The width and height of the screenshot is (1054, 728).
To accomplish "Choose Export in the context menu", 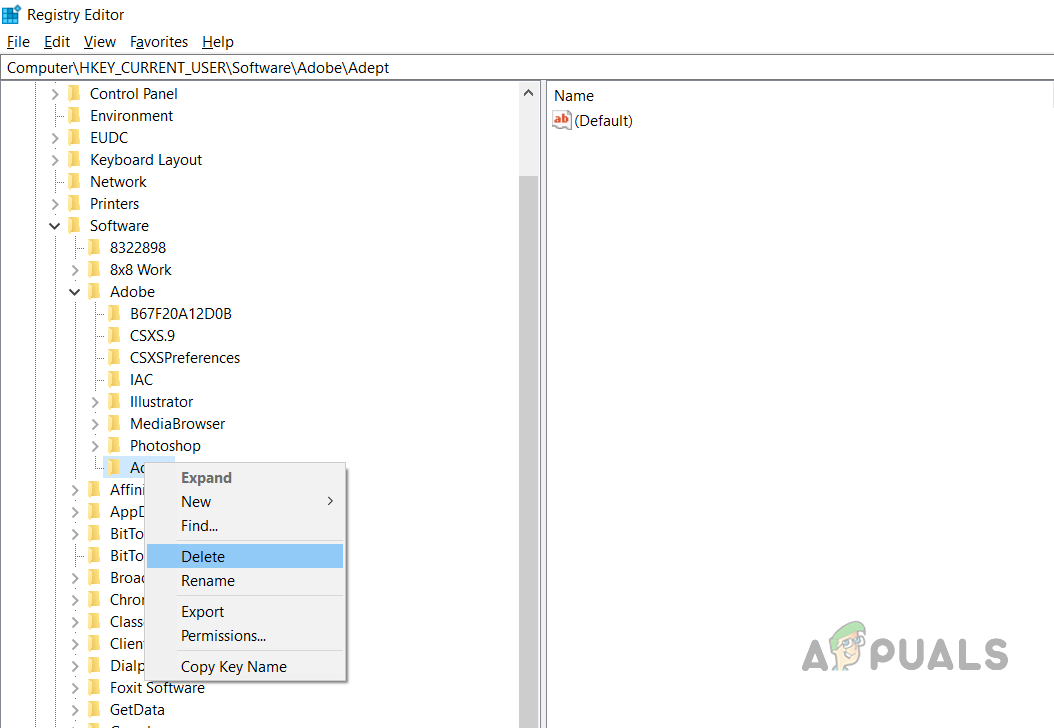I will 245,612.
